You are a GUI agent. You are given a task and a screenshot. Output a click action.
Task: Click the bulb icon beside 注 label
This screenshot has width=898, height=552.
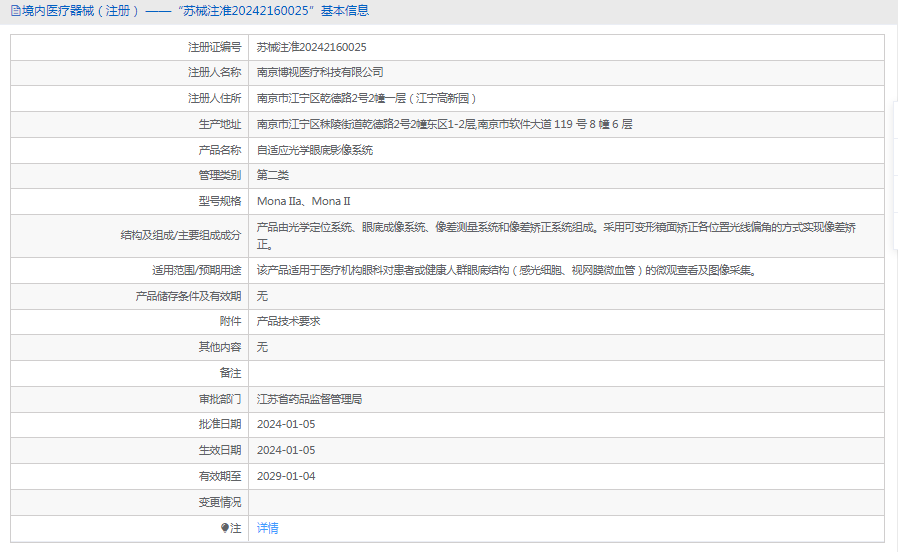click(224, 528)
